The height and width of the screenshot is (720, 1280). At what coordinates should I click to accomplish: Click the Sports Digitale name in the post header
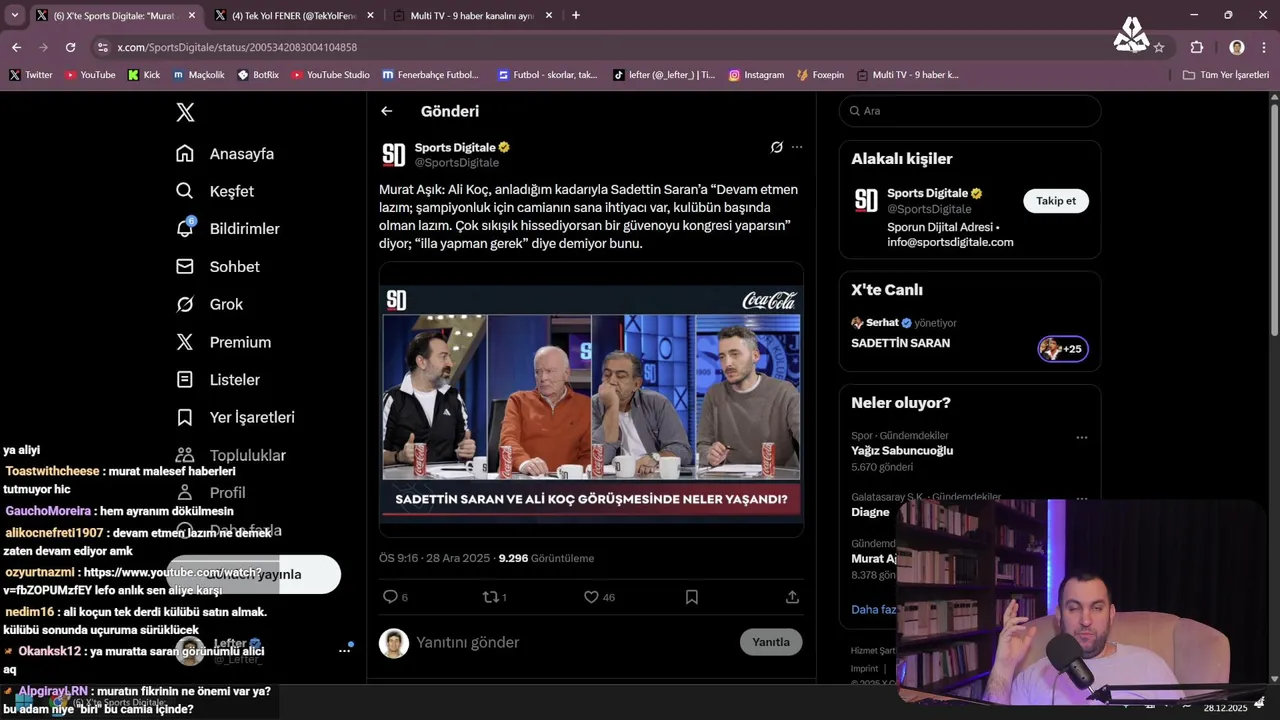(455, 147)
